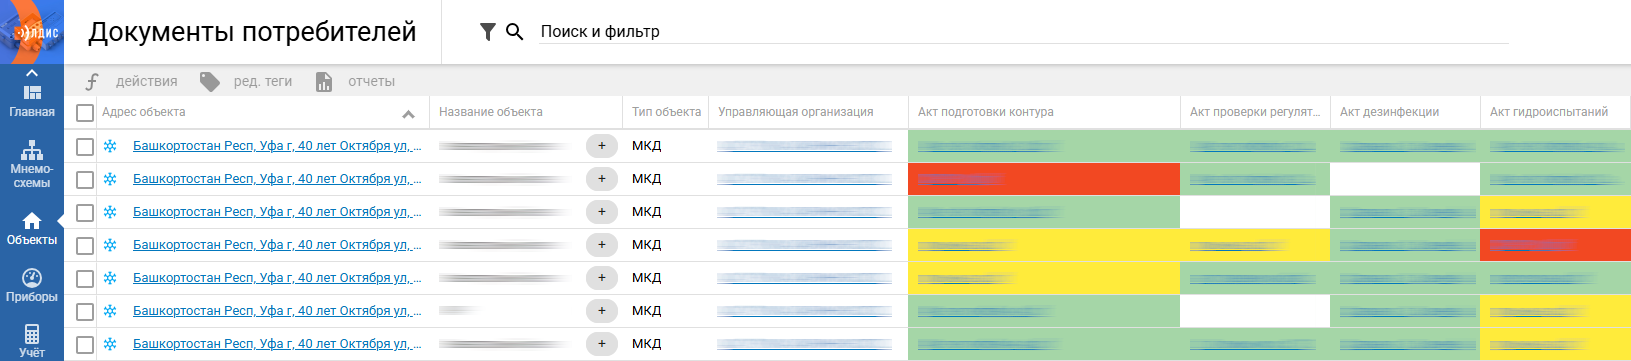Image resolution: width=1631 pixels, height=361 pixels.
Task: Open the действия menu
Action: 131,81
